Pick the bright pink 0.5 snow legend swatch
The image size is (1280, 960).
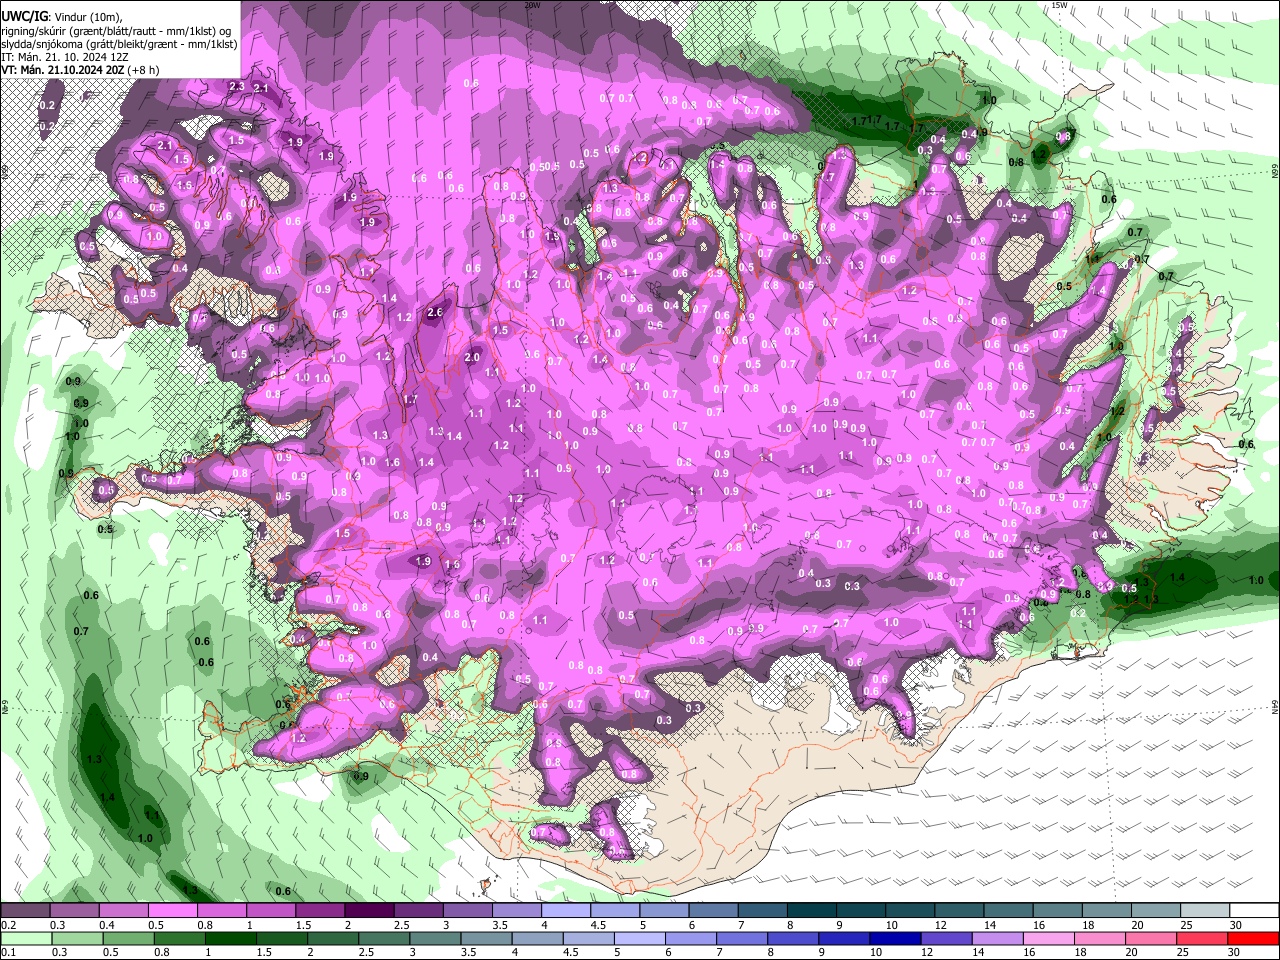click(172, 911)
